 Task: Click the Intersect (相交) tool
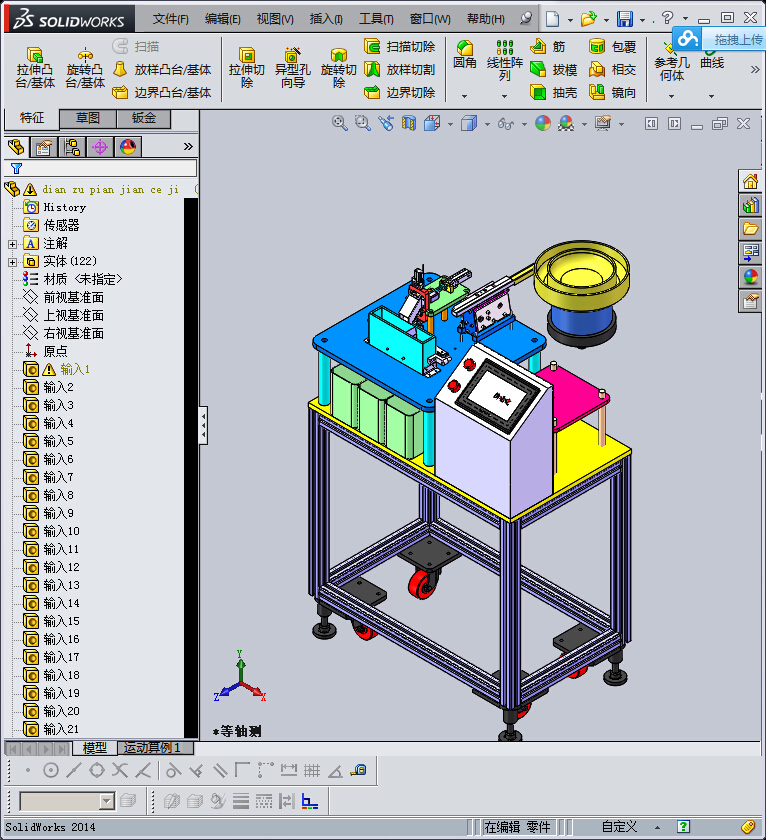(612, 70)
